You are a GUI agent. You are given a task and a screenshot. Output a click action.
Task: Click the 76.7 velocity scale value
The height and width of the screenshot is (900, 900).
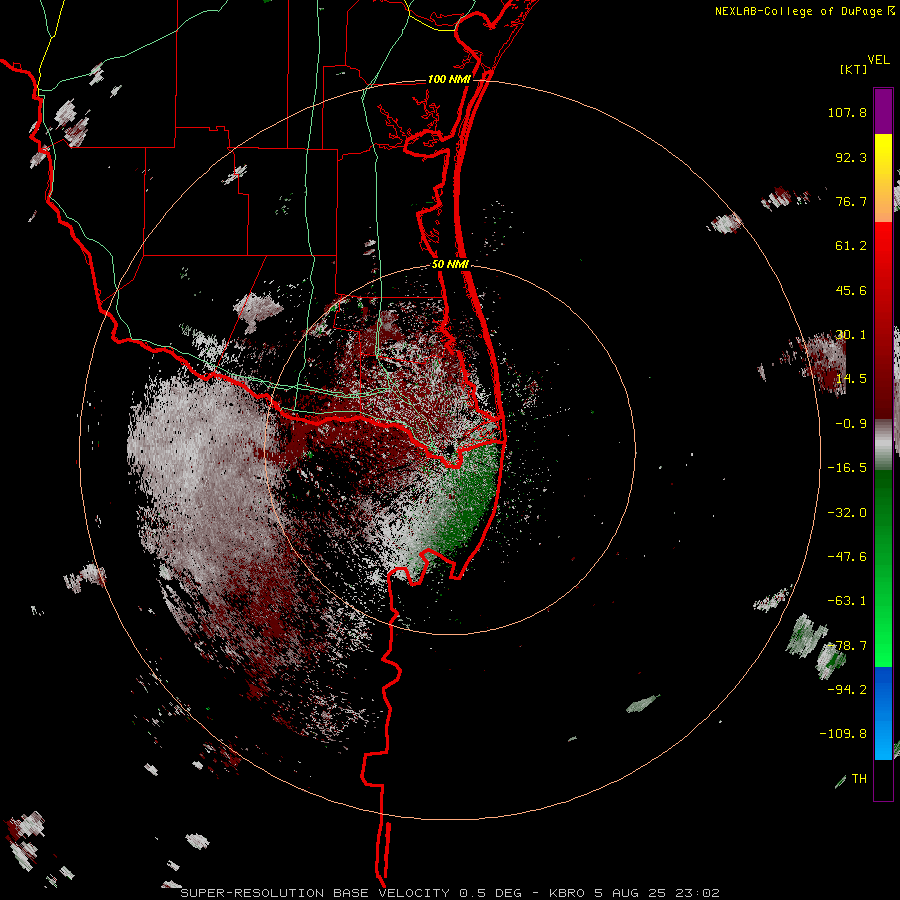click(x=851, y=201)
